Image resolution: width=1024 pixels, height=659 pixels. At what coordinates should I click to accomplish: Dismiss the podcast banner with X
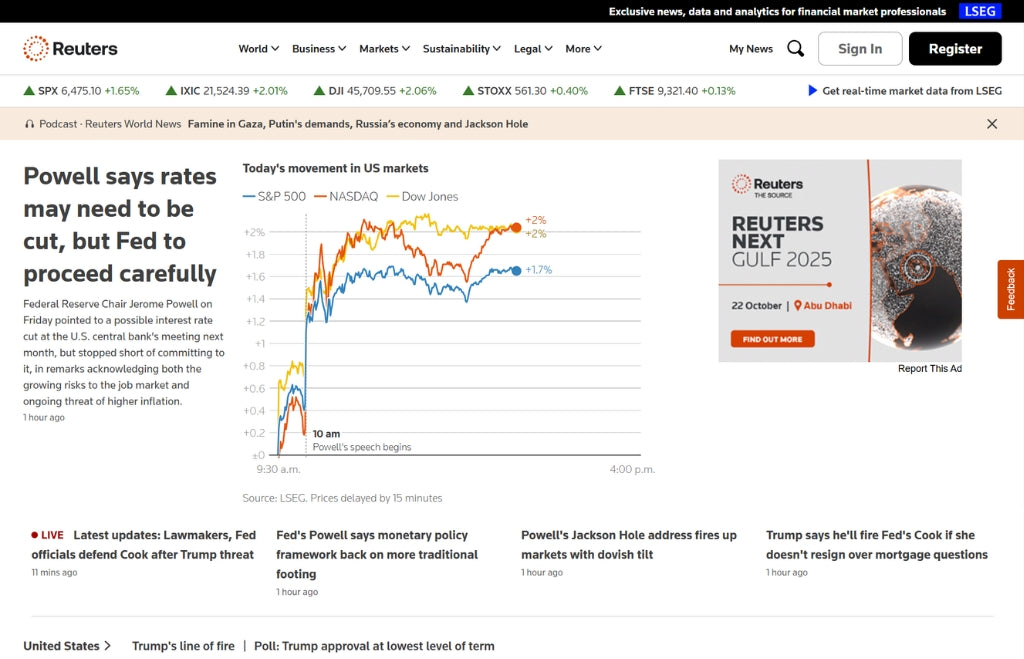tap(992, 124)
